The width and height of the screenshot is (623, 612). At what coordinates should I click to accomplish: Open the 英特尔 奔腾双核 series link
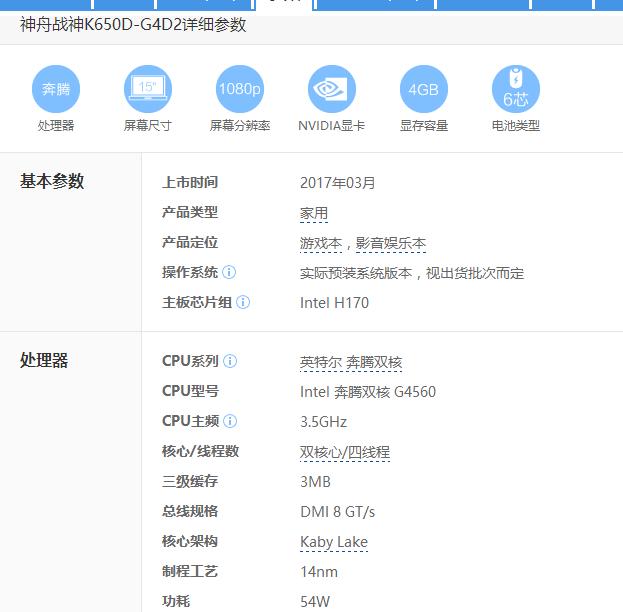[x=351, y=362]
